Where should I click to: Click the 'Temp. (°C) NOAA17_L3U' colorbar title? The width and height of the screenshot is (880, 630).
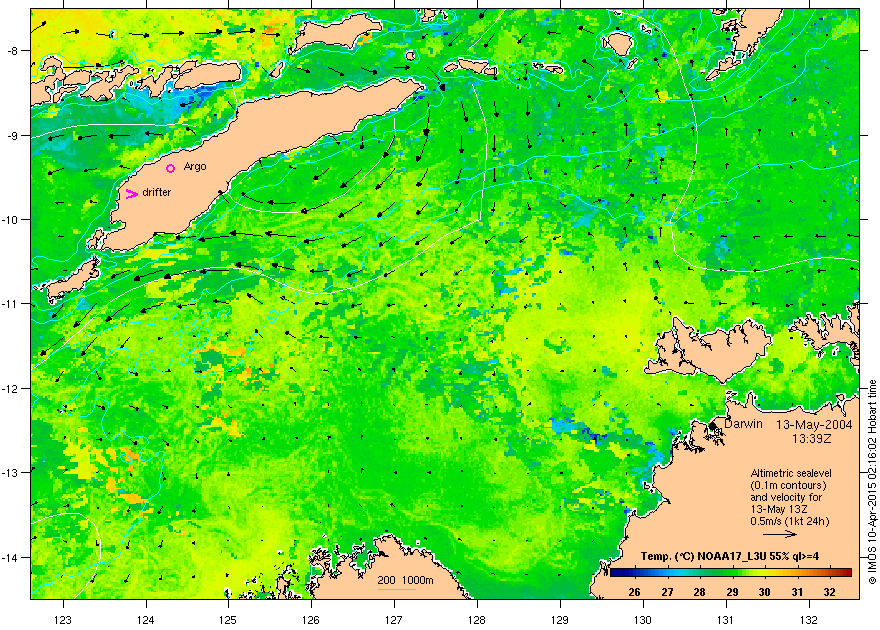click(730, 557)
